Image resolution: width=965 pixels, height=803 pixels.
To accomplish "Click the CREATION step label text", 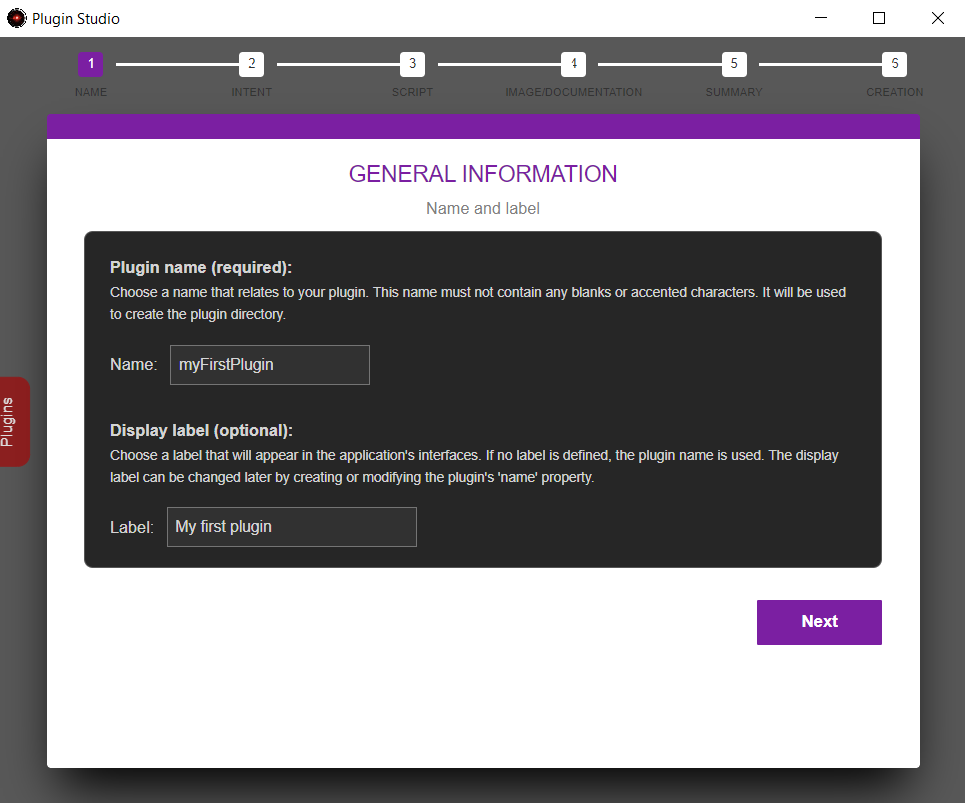I will click(895, 92).
